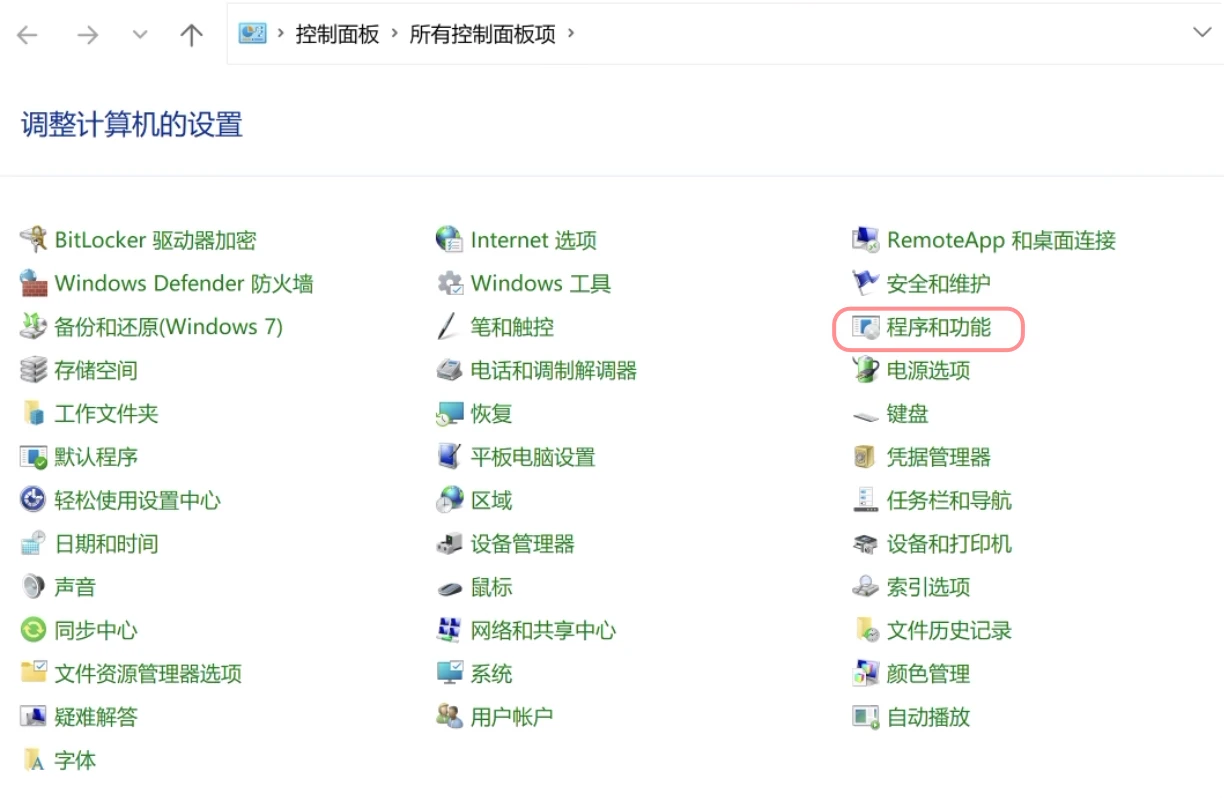The image size is (1224, 800).
Task: Open the 用户帐户 link
Action: click(x=512, y=717)
